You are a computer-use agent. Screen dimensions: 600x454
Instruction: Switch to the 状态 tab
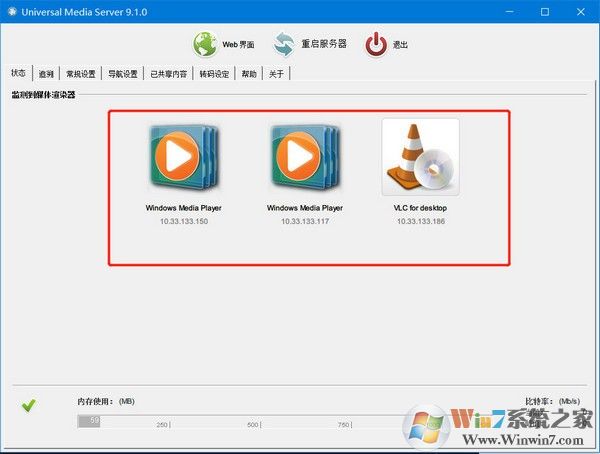(18, 73)
